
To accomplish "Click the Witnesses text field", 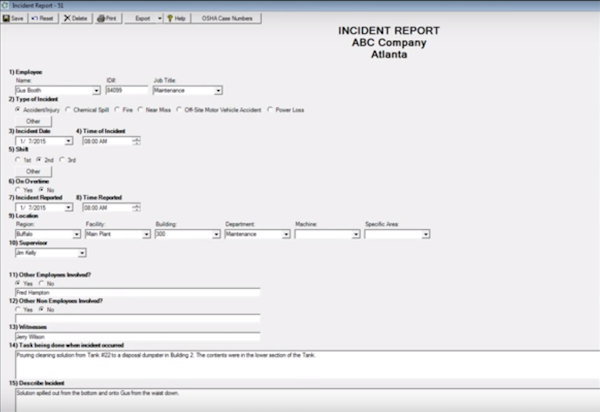I will point(138,337).
